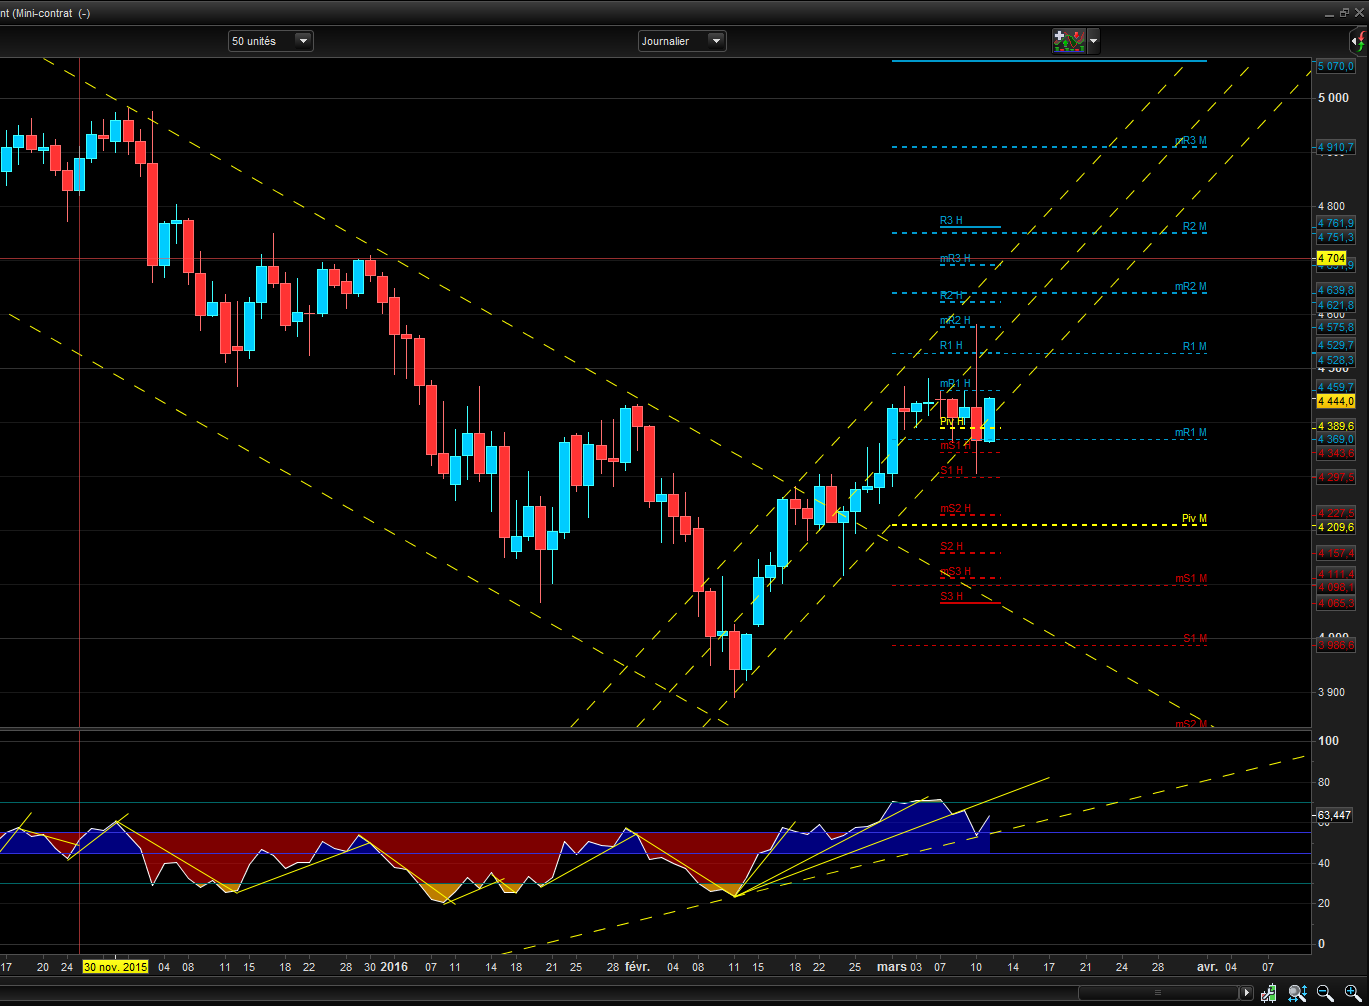Viewport: 1369px width, 1006px height.
Task: Expand the red-green arrows side panel tab
Action: 1358,41
